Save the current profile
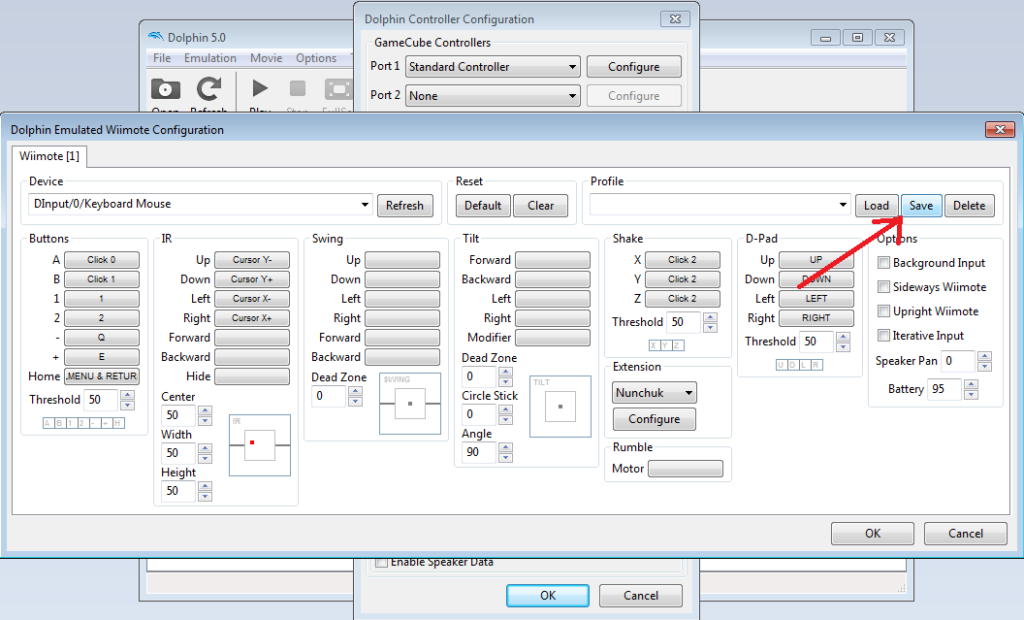1024x620 pixels. tap(921, 206)
